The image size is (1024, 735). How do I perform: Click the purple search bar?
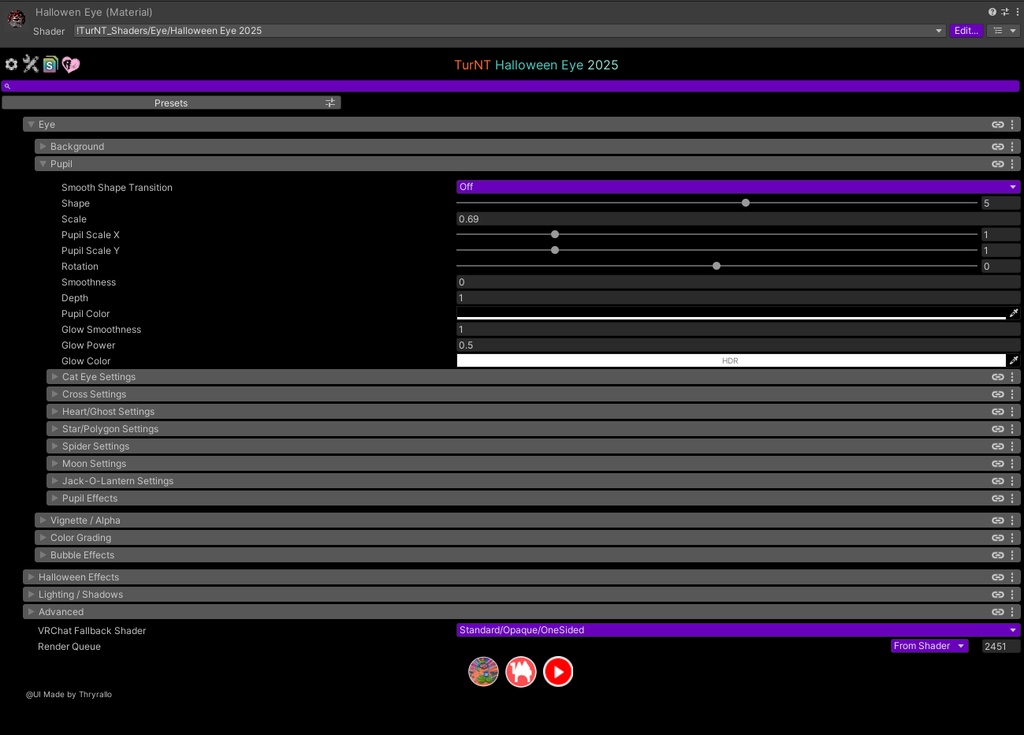tap(510, 86)
